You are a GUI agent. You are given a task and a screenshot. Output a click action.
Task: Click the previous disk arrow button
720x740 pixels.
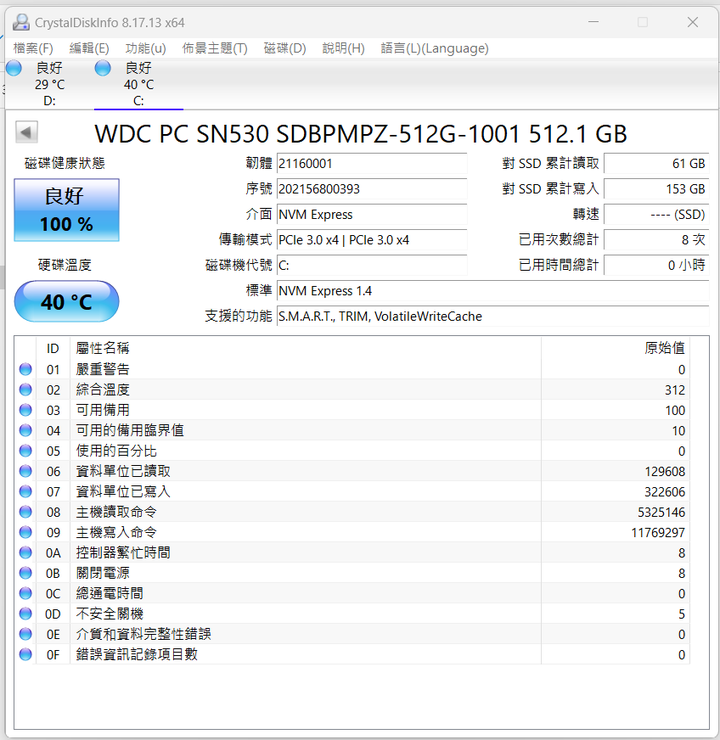pyautogui.click(x=26, y=132)
